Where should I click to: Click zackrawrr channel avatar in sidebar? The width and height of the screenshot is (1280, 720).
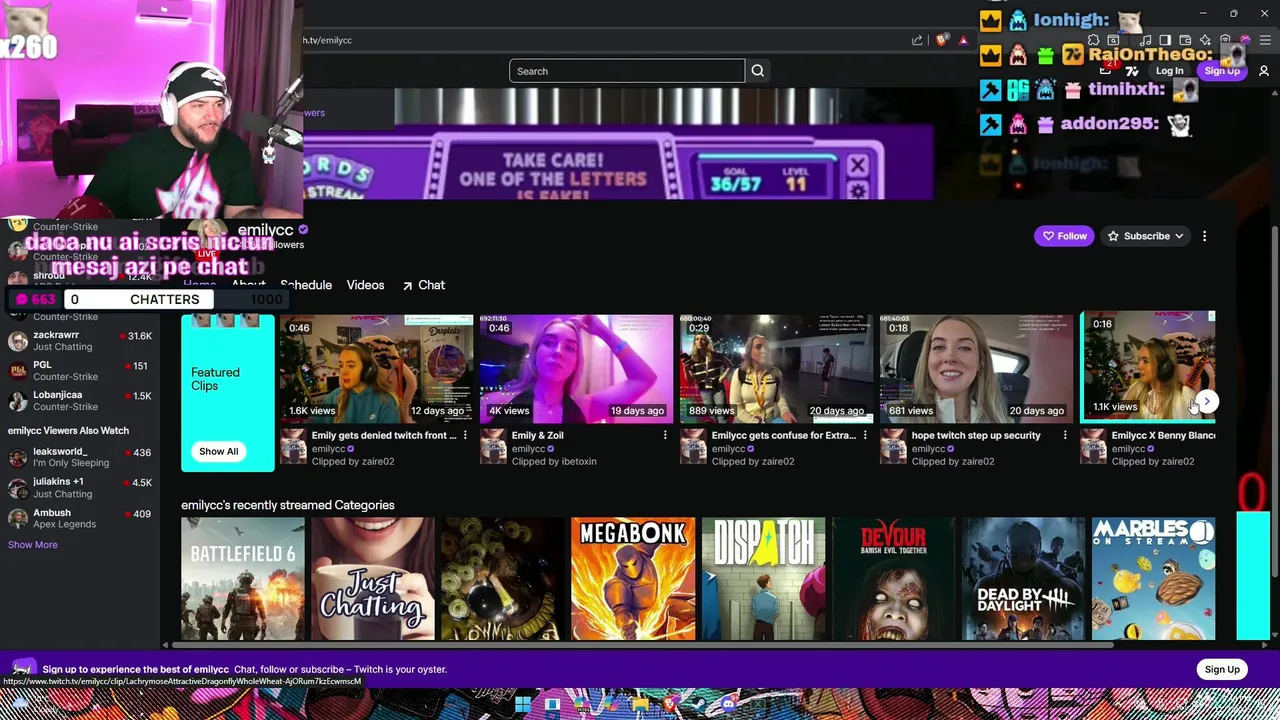click(17, 341)
